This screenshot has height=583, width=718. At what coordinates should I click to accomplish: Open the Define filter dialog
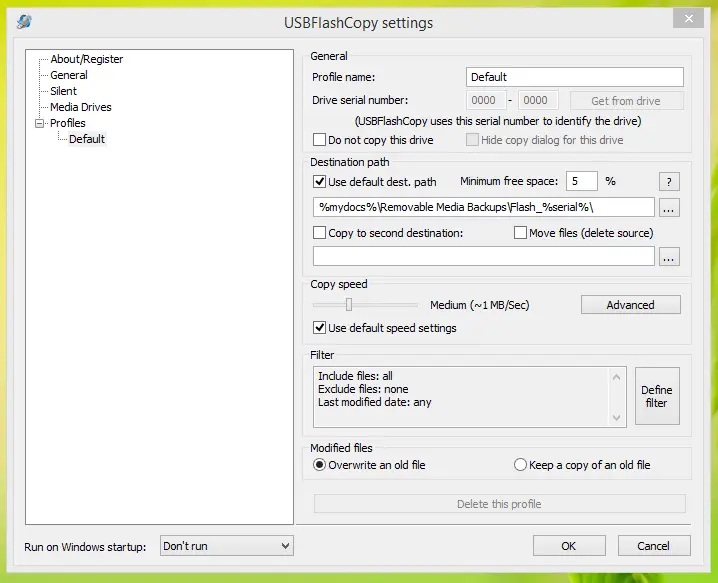click(x=657, y=396)
